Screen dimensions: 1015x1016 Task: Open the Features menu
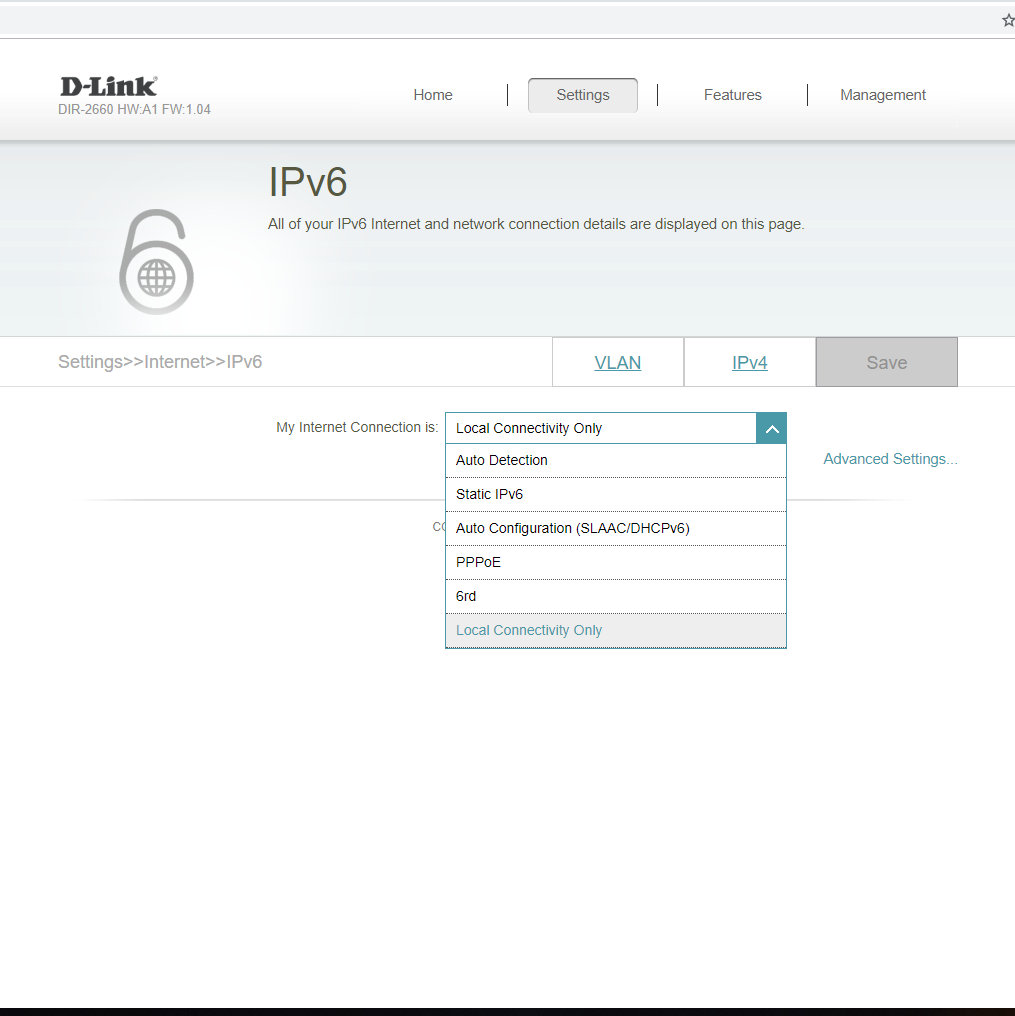click(x=732, y=95)
